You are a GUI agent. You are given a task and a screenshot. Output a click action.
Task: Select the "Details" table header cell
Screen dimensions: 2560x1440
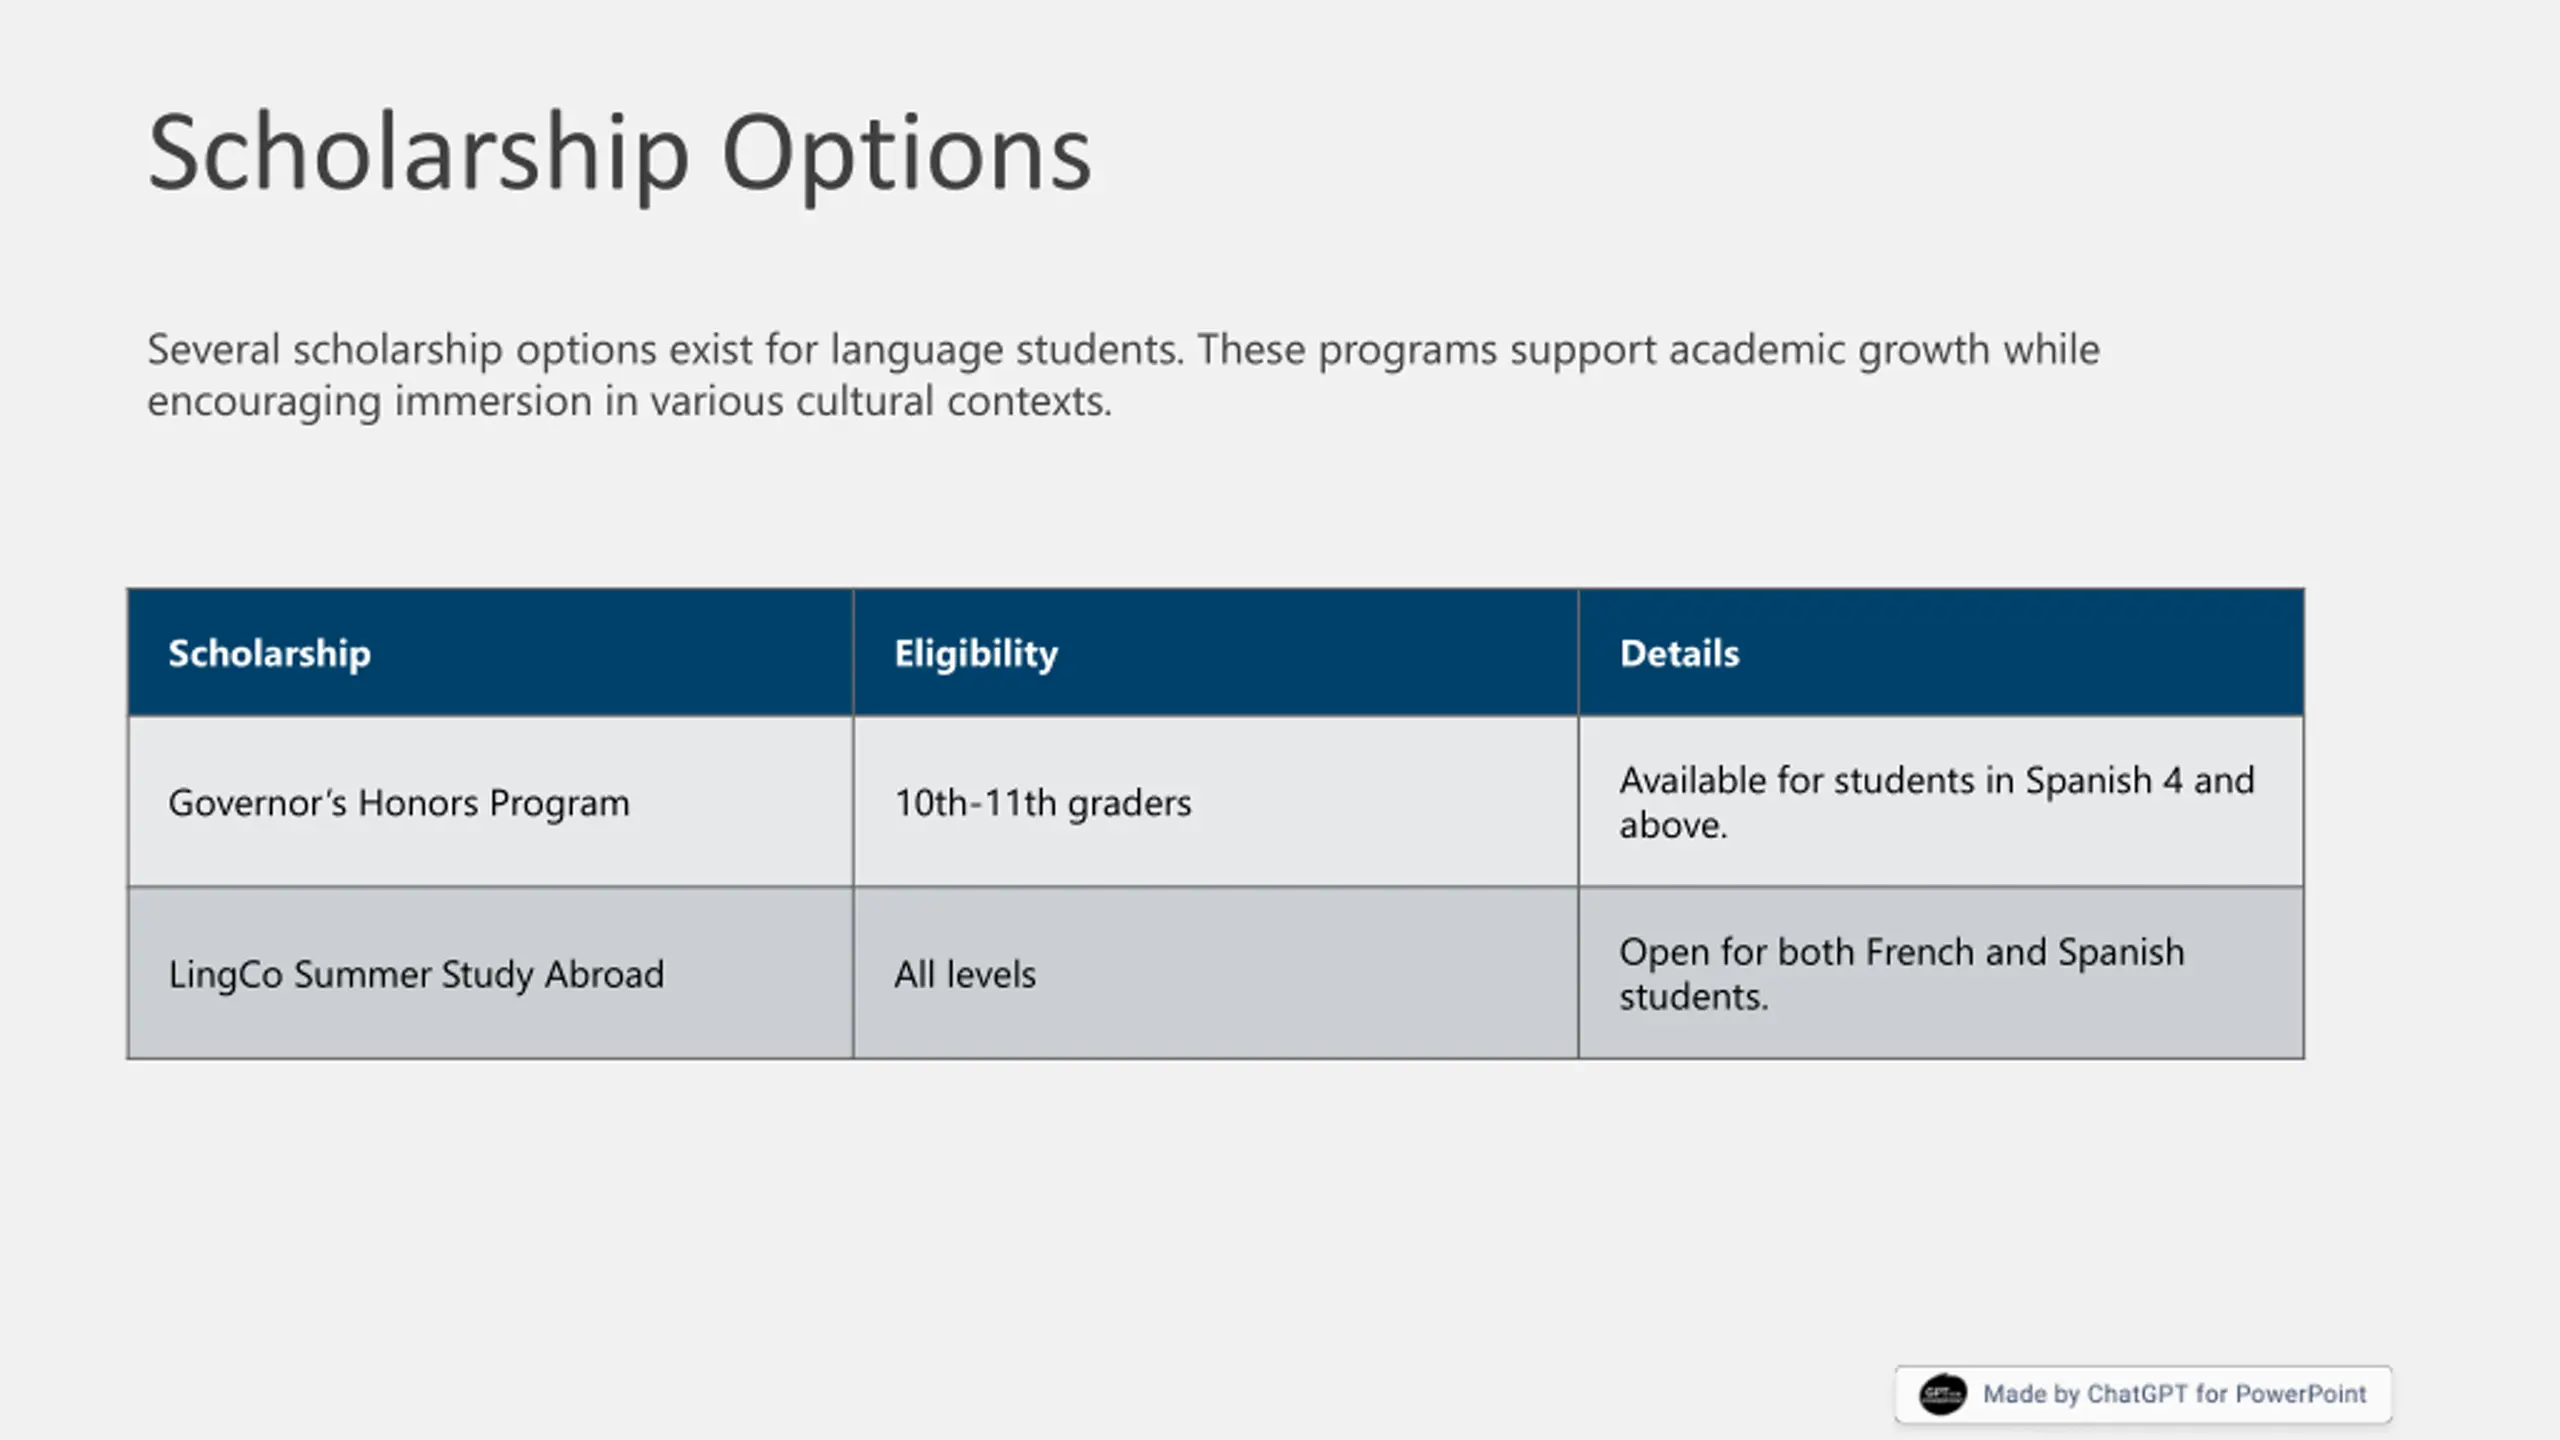click(x=1941, y=653)
